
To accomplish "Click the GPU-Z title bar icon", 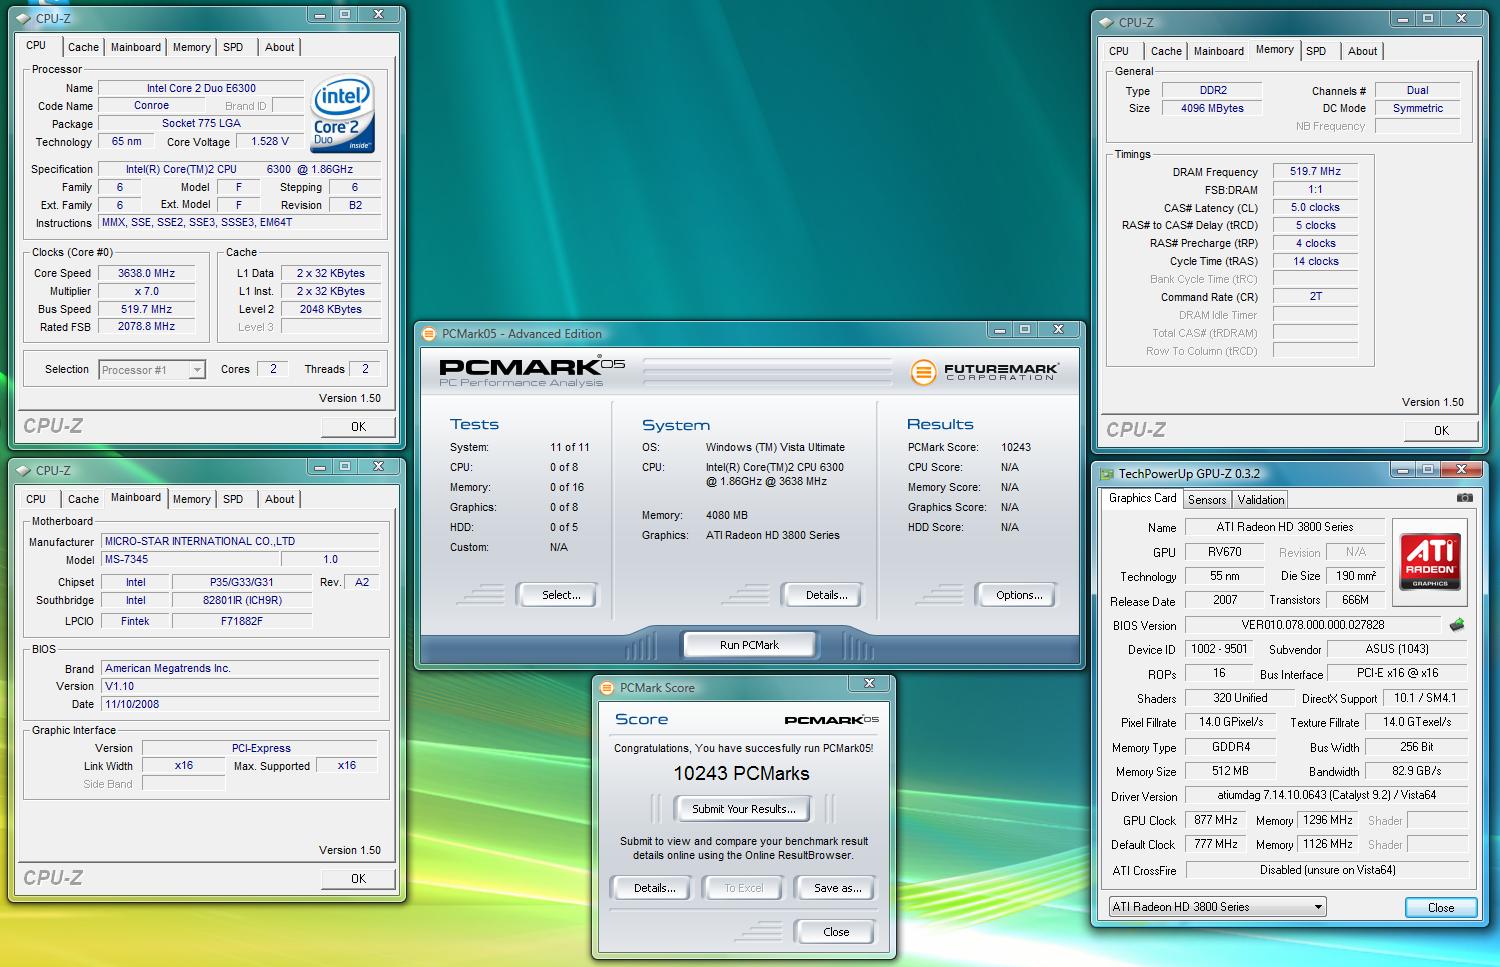I will 1106,474.
